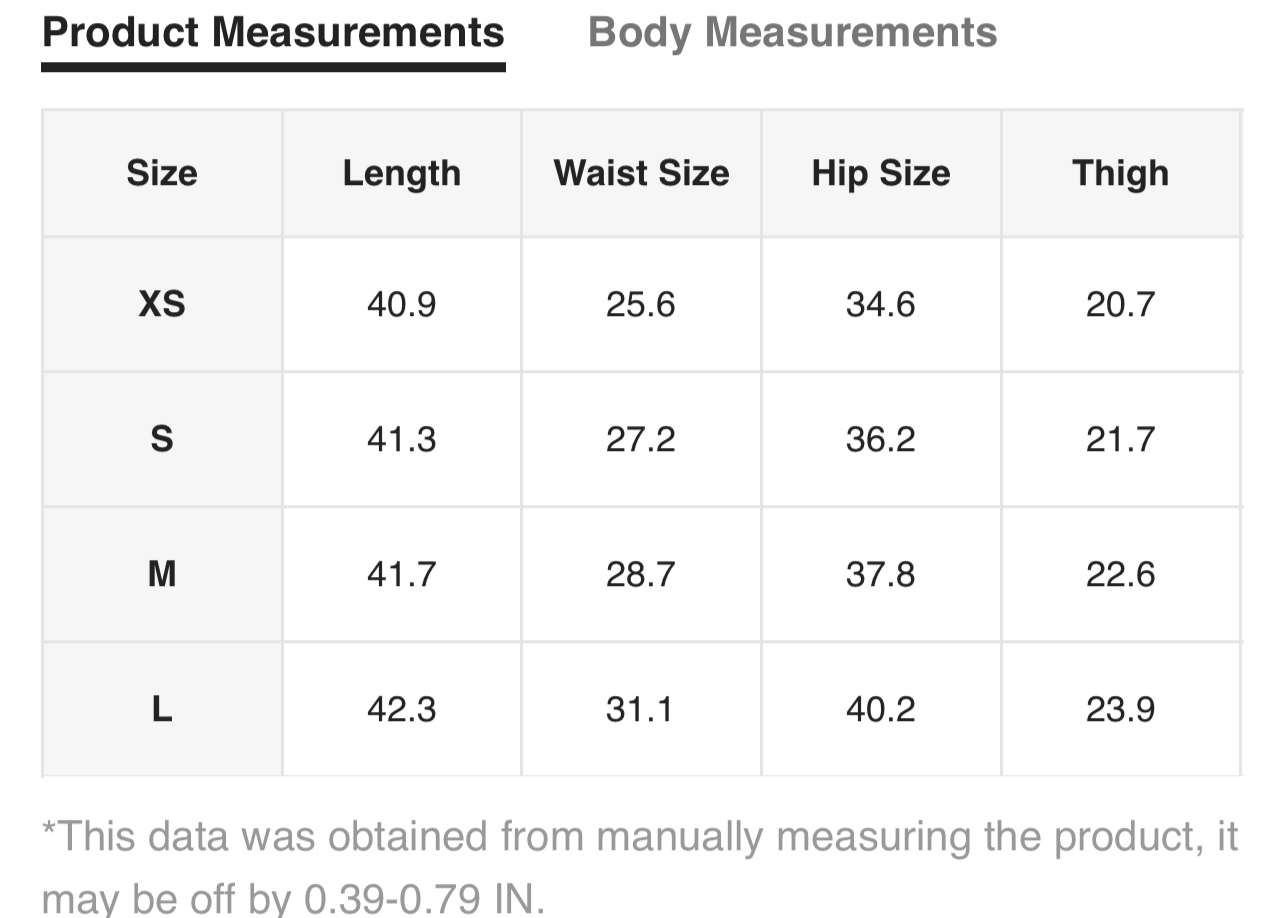The width and height of the screenshot is (1284, 918).
Task: Click the L waist value 31.1
Action: 641,709
